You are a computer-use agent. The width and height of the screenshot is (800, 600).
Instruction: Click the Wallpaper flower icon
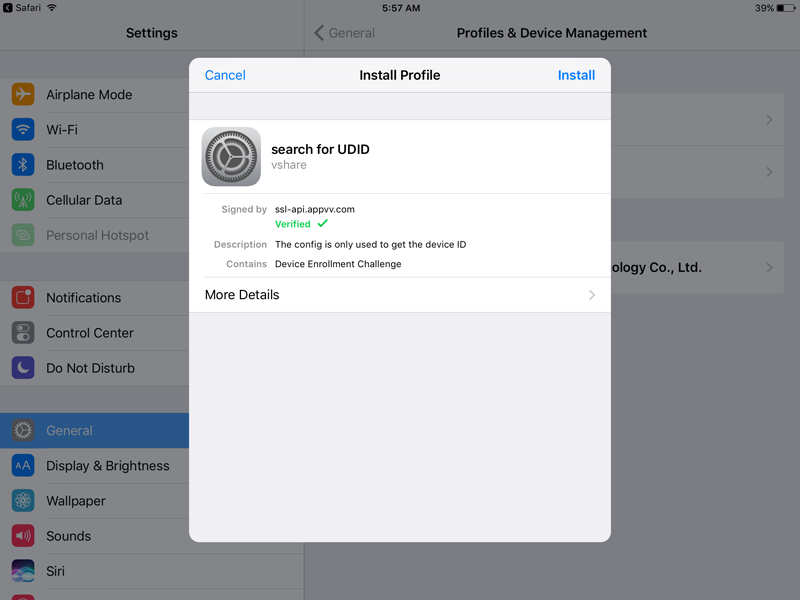click(23, 501)
